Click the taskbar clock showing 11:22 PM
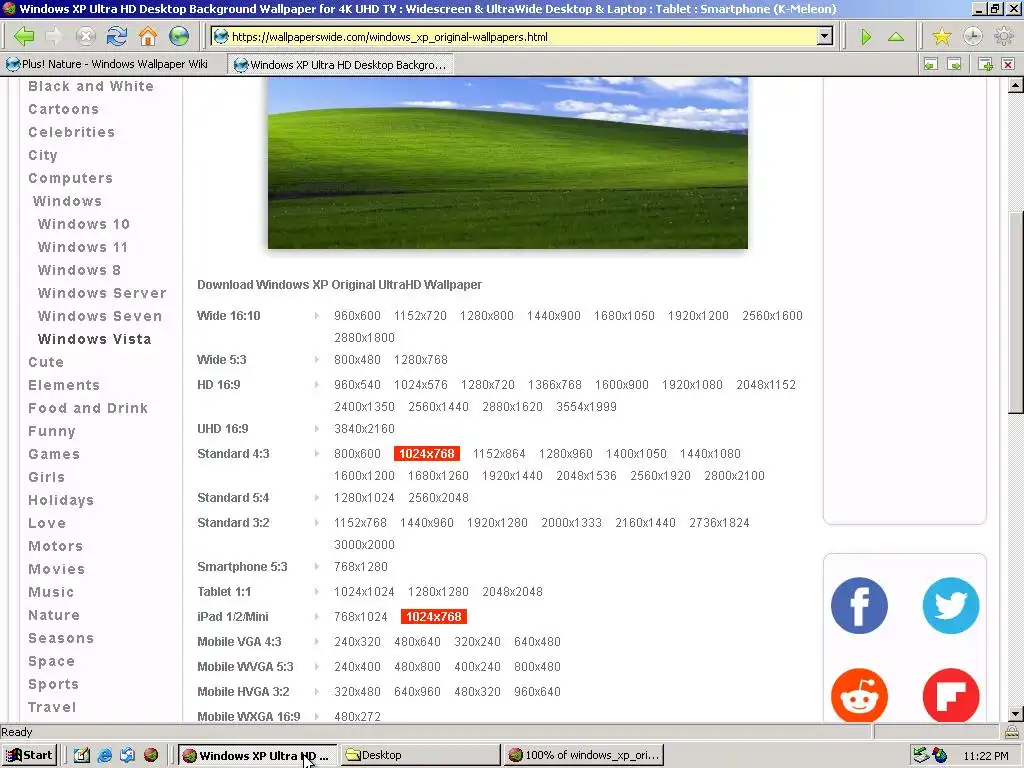Viewport: 1024px width, 768px height. pos(985,756)
